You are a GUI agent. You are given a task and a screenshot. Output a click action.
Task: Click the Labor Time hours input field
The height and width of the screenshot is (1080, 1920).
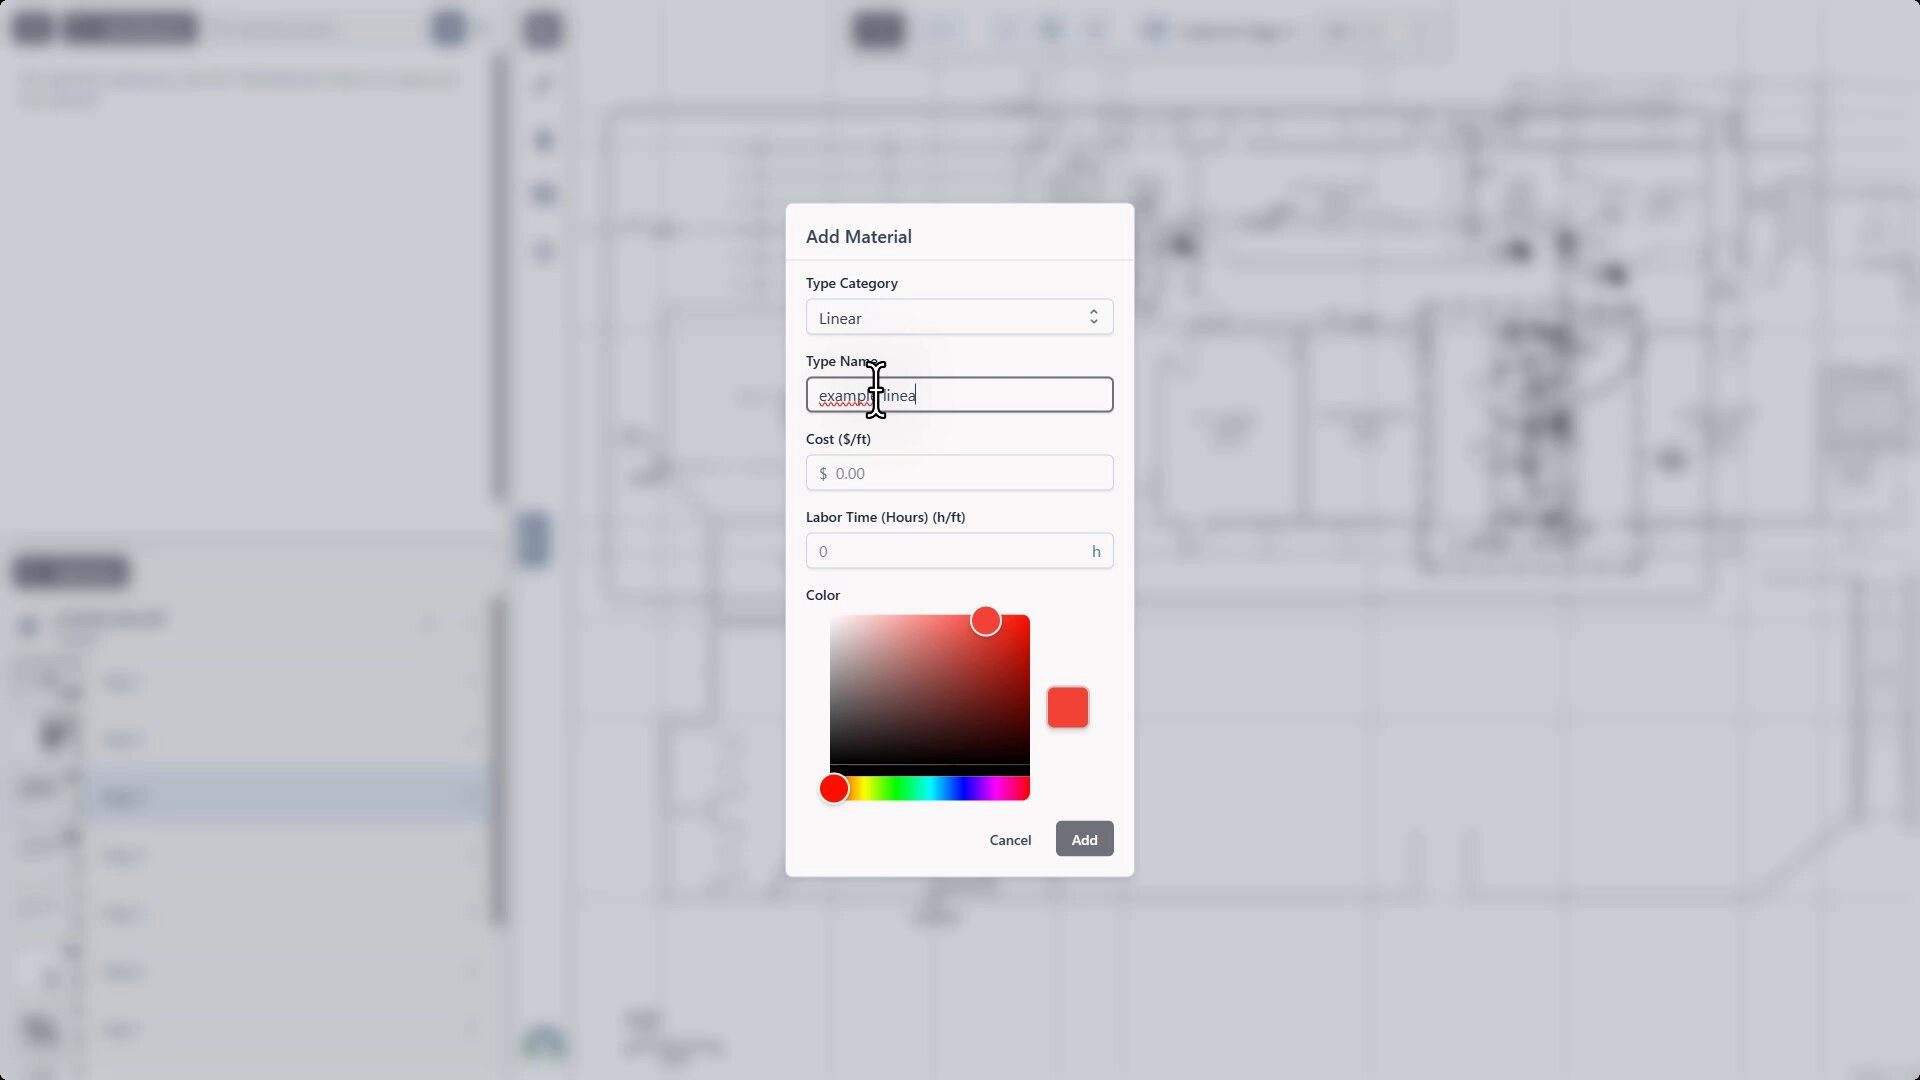click(959, 551)
